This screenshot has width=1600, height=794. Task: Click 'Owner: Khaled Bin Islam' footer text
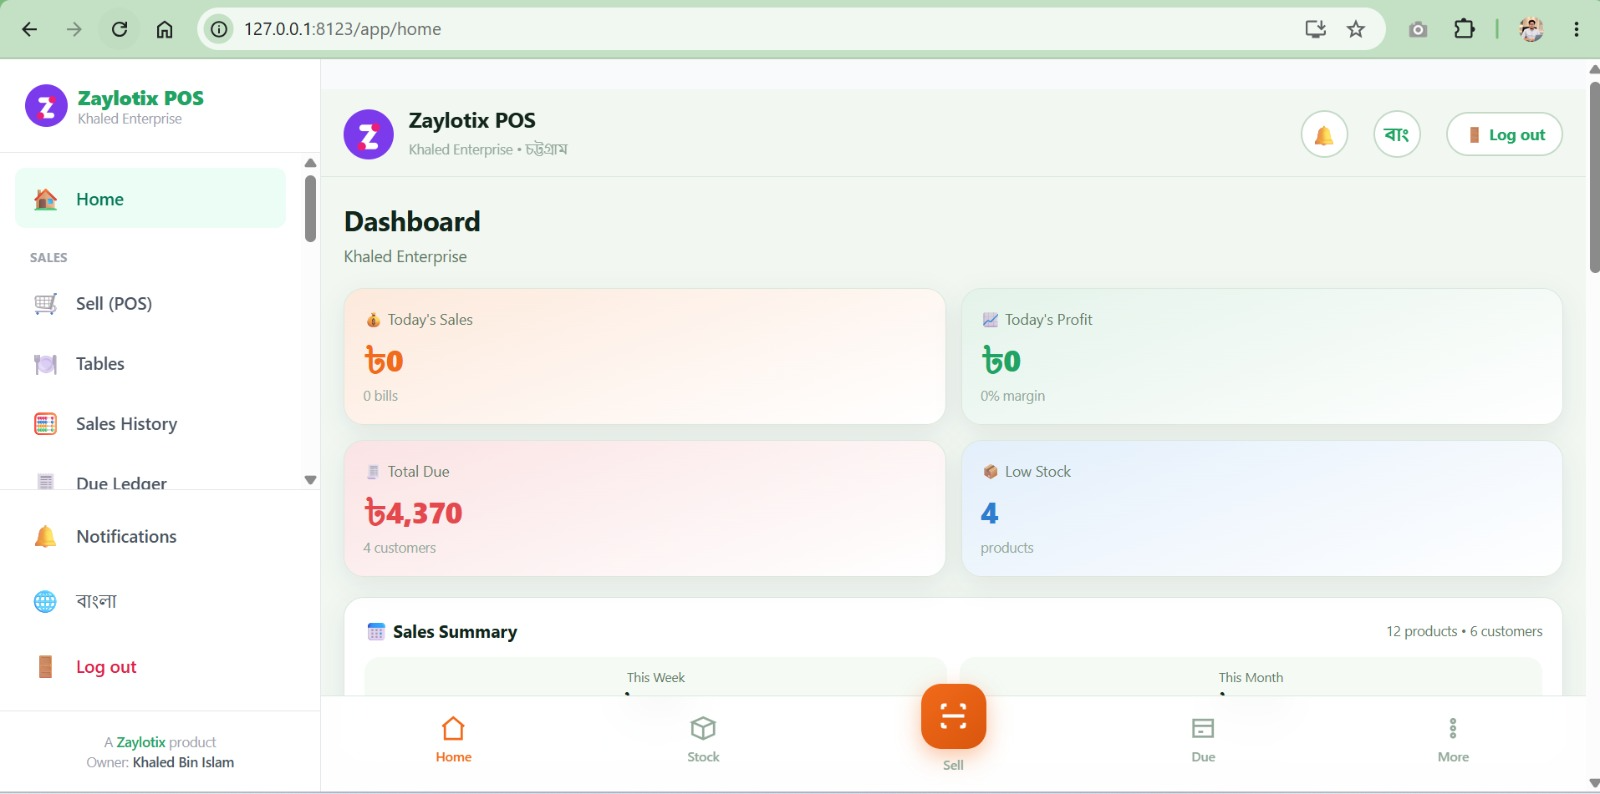tap(160, 762)
